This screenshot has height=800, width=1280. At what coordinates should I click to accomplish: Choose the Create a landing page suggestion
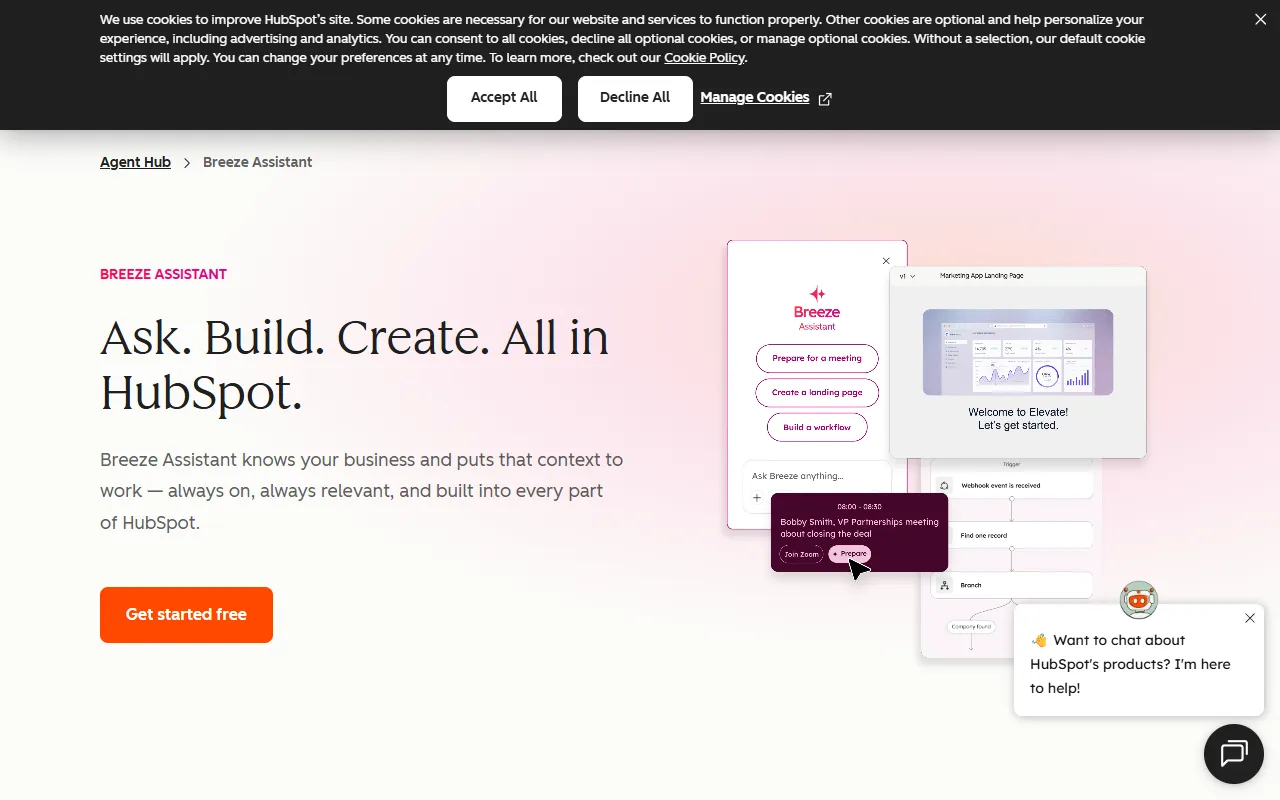(x=817, y=392)
